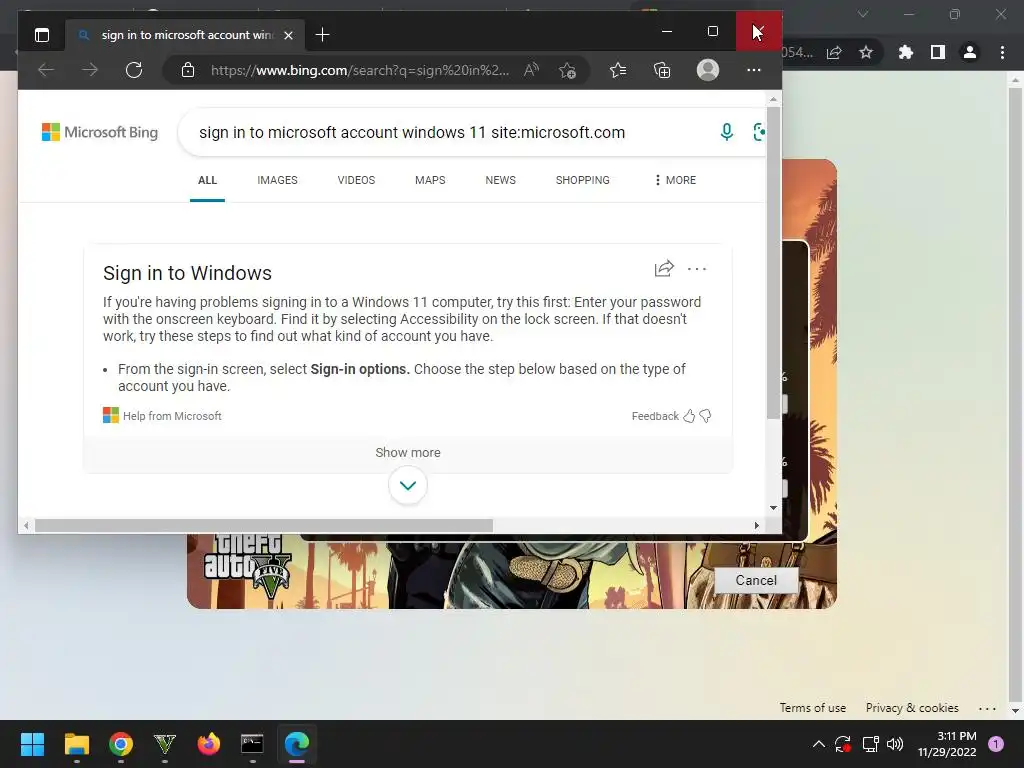Switch to the SHOPPING tab

583,180
